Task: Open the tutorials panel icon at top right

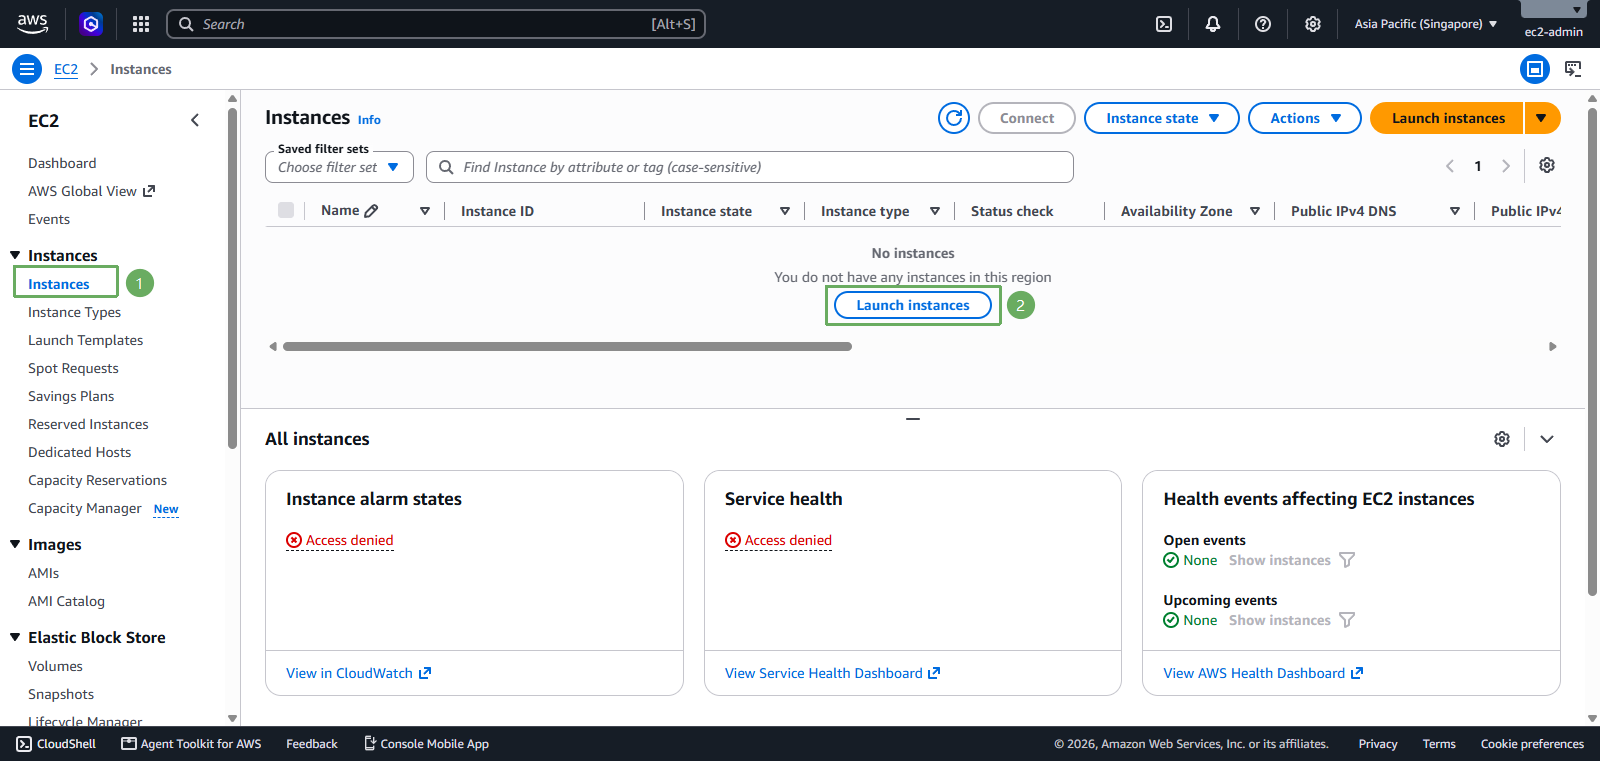Action: tap(1573, 69)
